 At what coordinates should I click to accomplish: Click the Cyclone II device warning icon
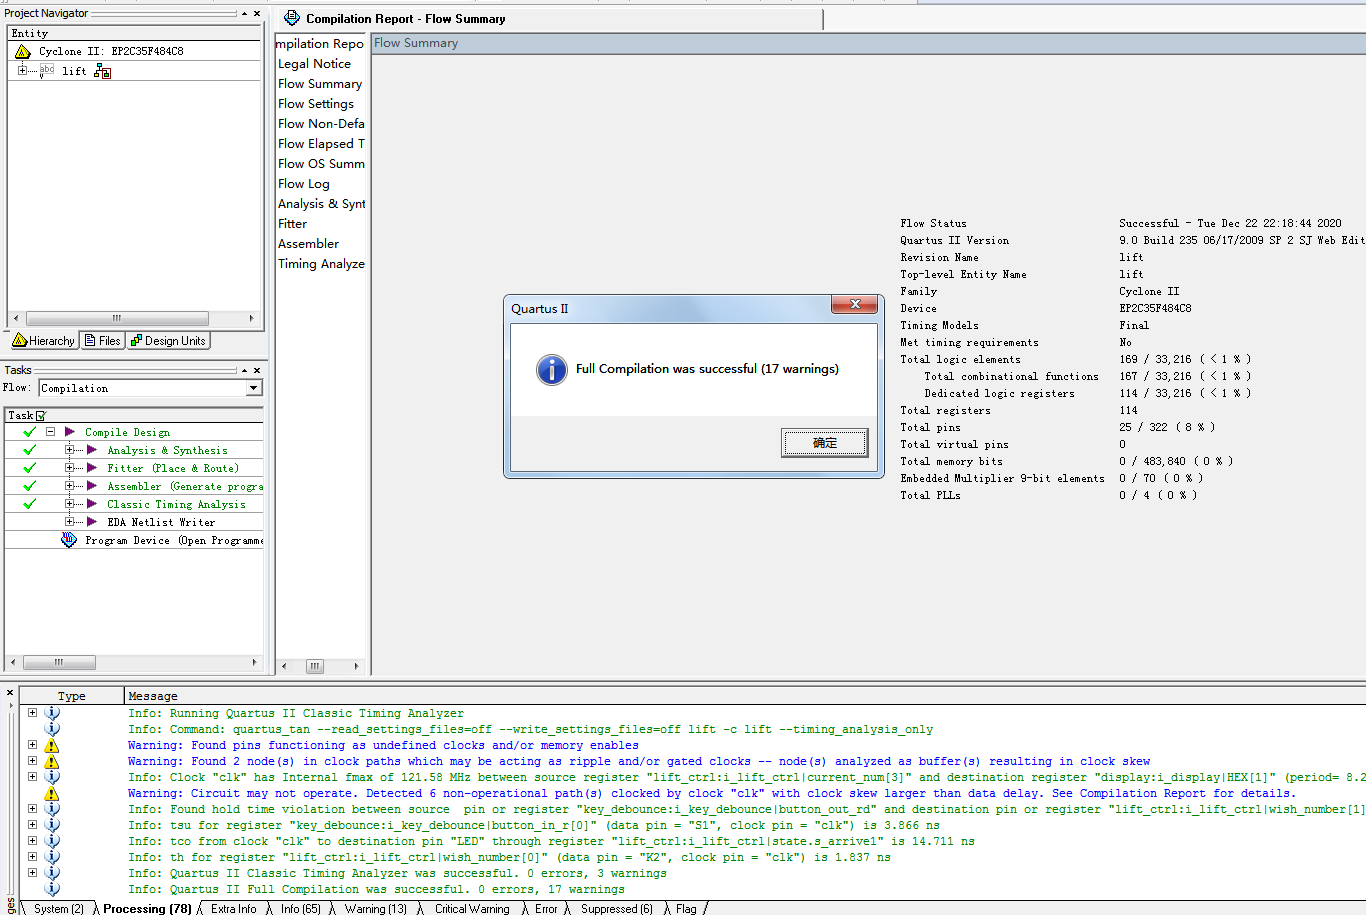tap(23, 51)
